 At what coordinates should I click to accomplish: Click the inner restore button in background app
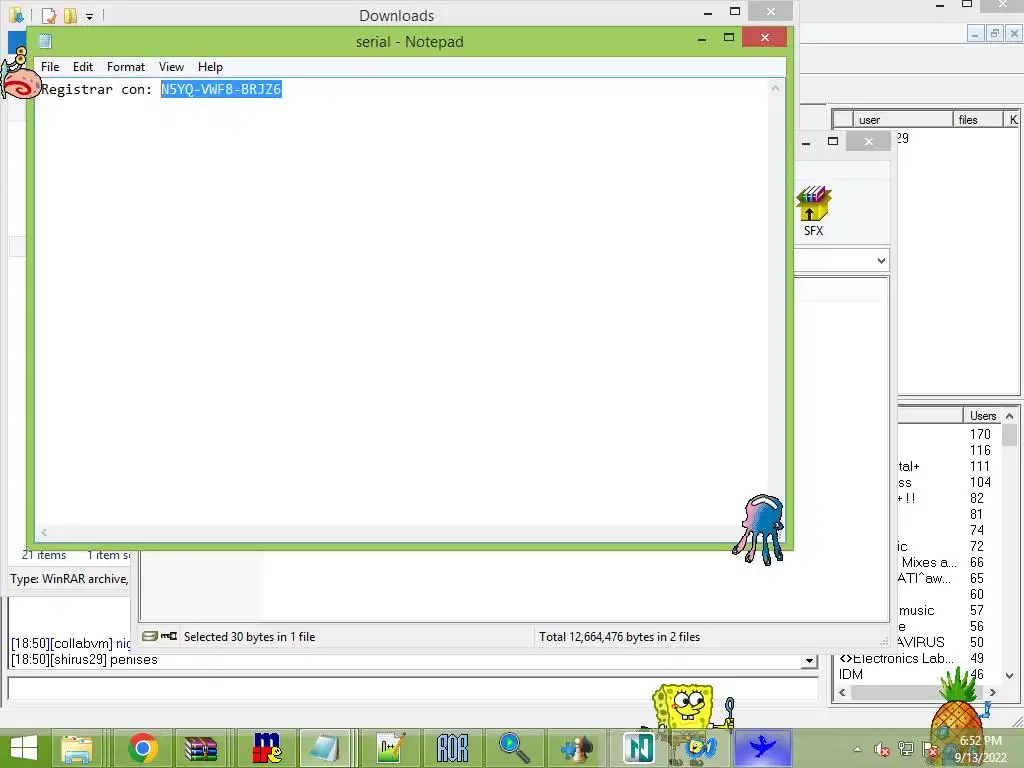[995, 33]
